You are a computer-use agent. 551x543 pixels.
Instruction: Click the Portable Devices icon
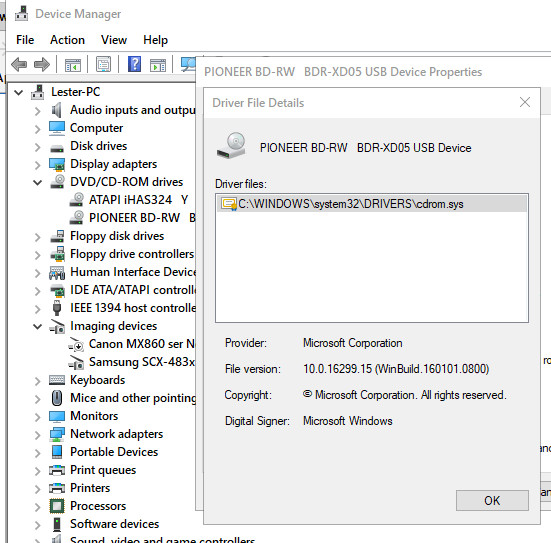[x=57, y=452]
